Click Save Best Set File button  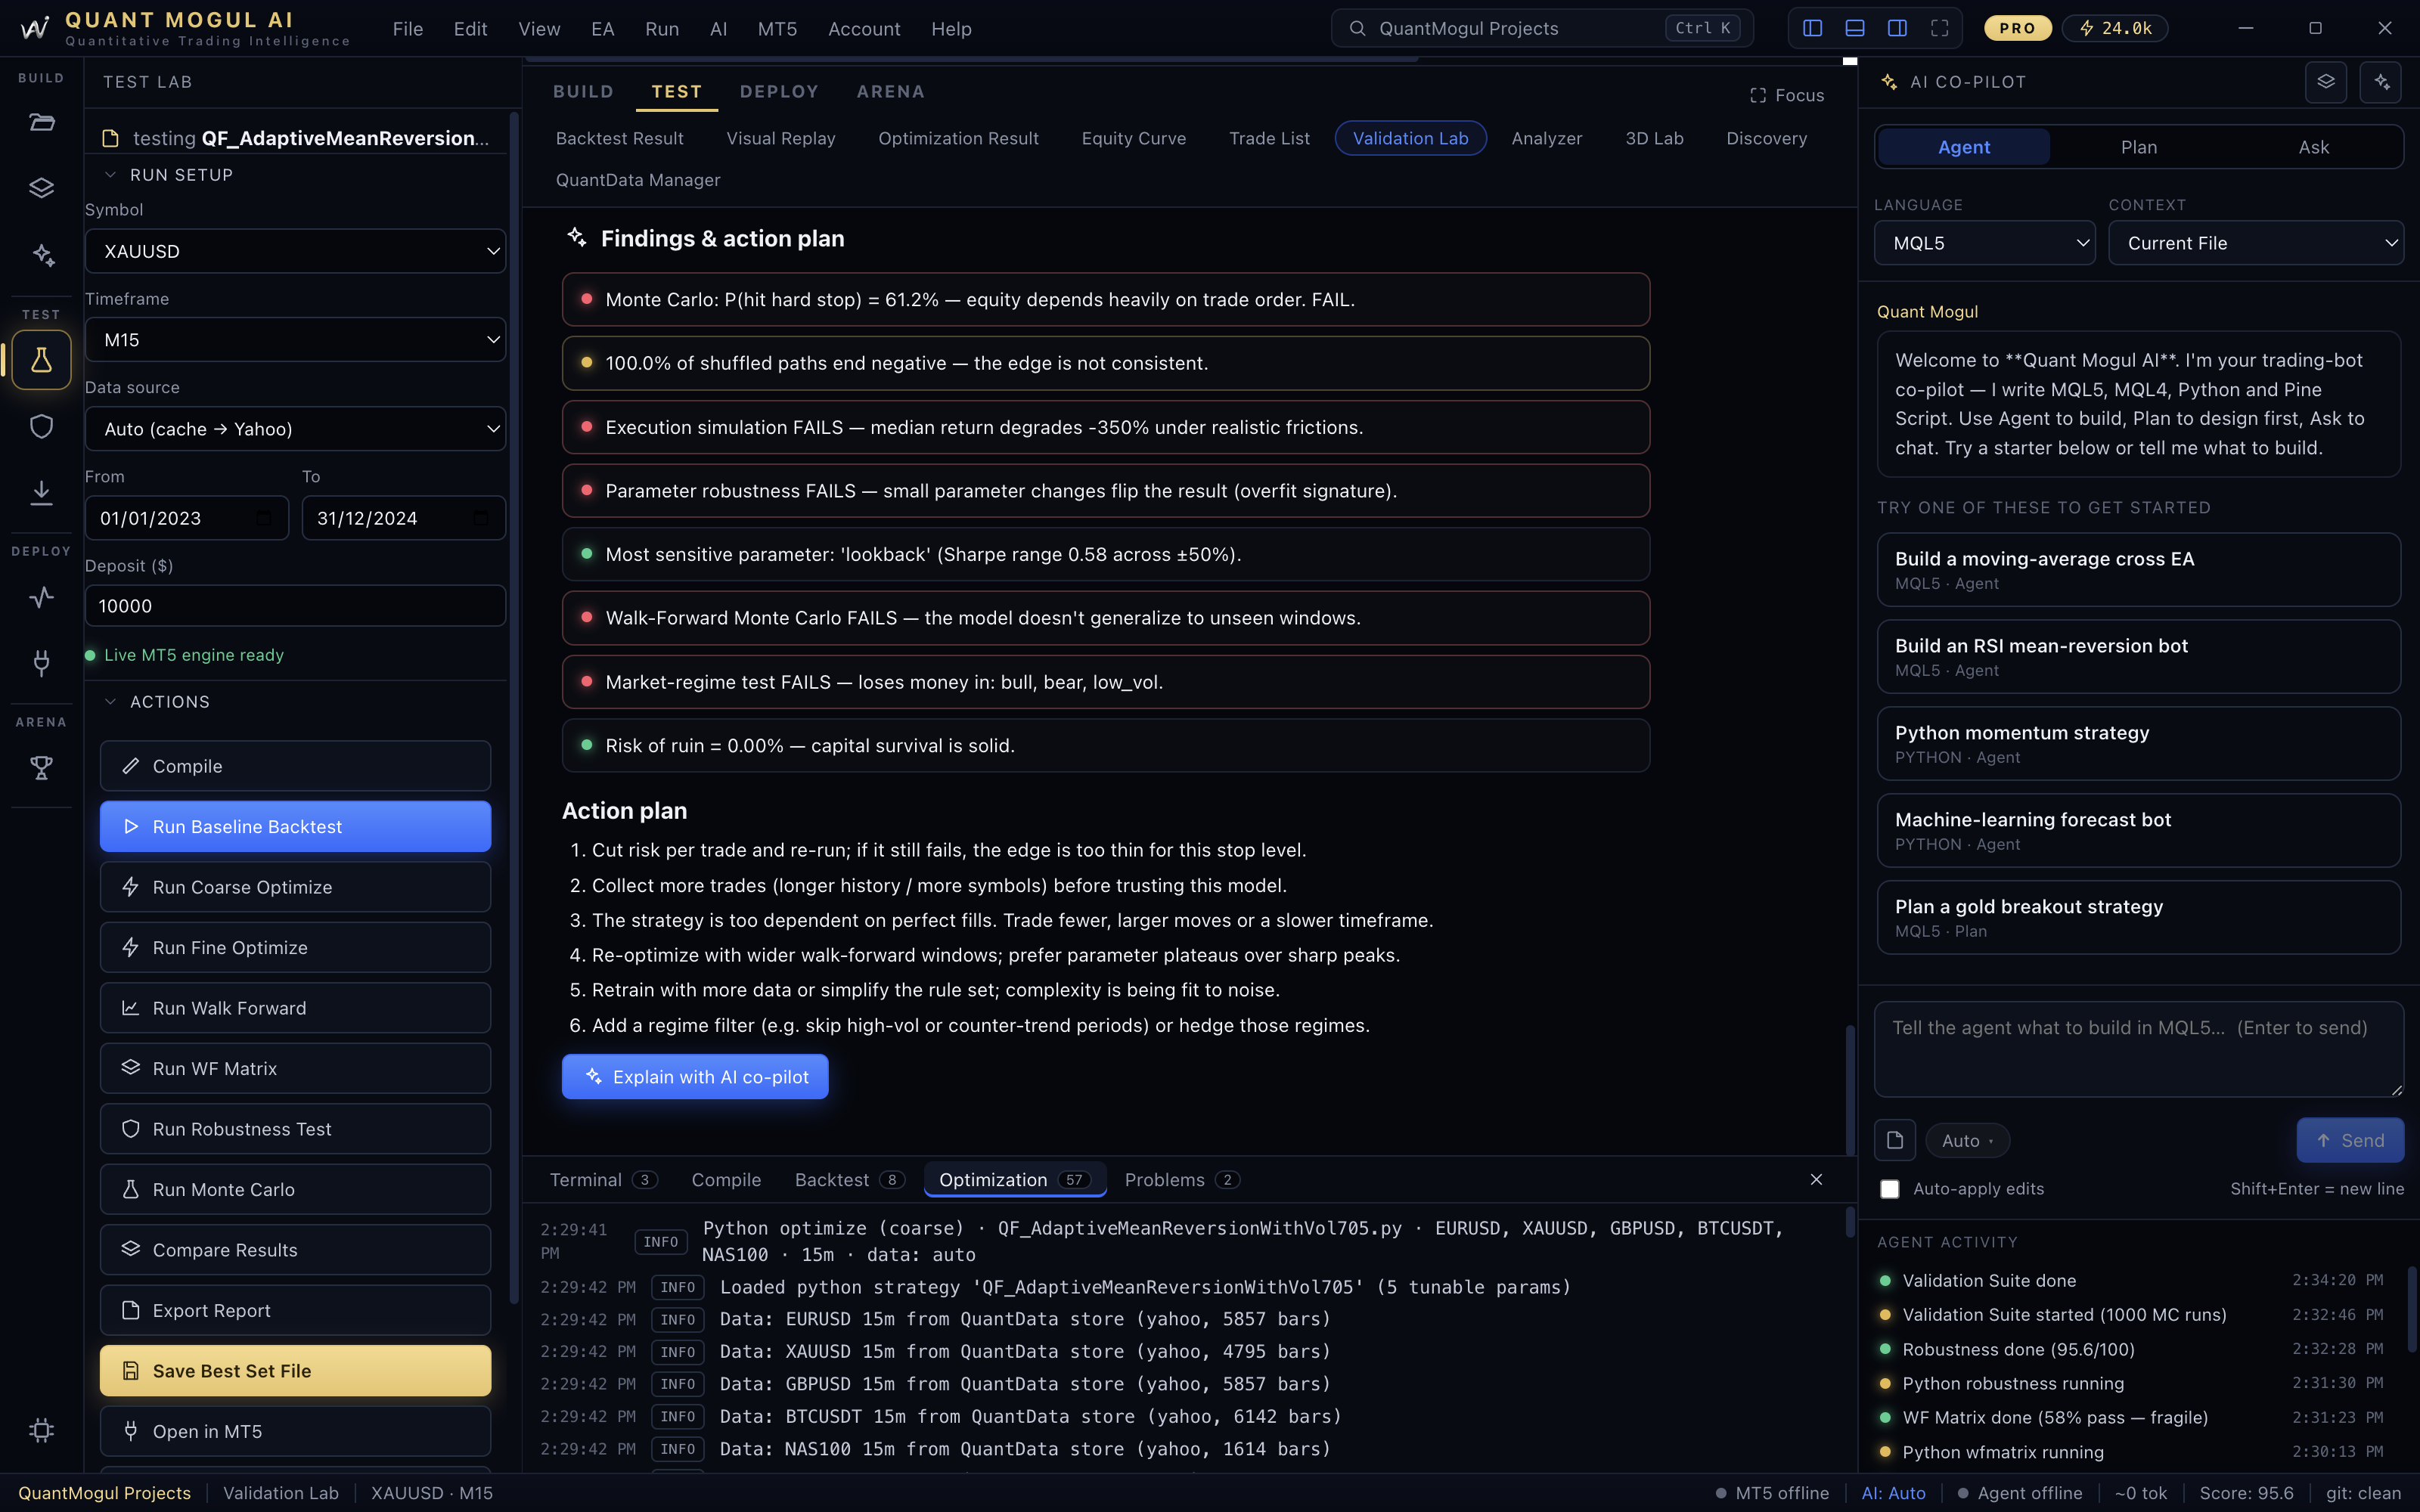(x=295, y=1371)
